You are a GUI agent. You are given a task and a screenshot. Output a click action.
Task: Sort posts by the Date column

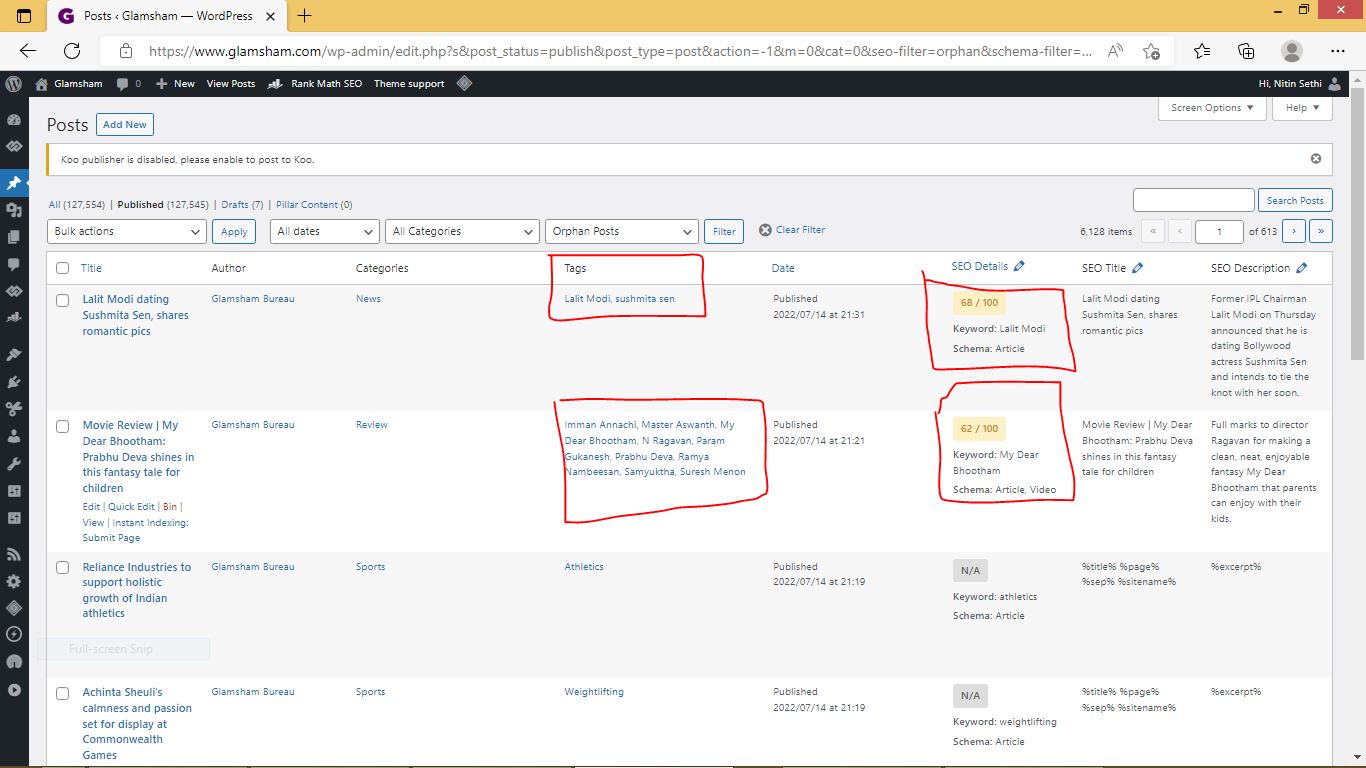[783, 268]
